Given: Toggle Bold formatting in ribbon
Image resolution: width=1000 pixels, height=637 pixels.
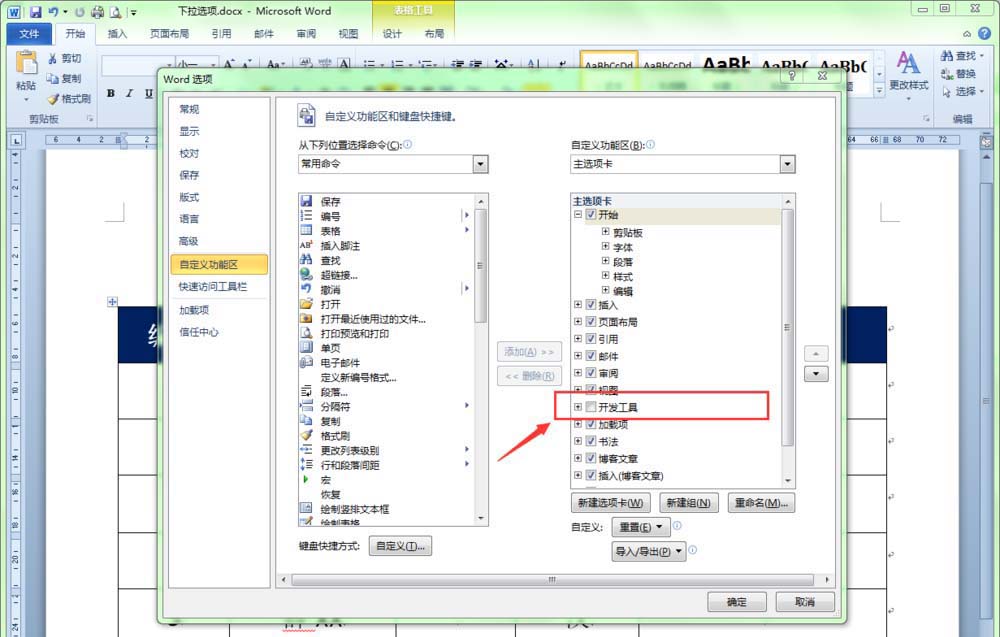Looking at the screenshot, I should (110, 93).
